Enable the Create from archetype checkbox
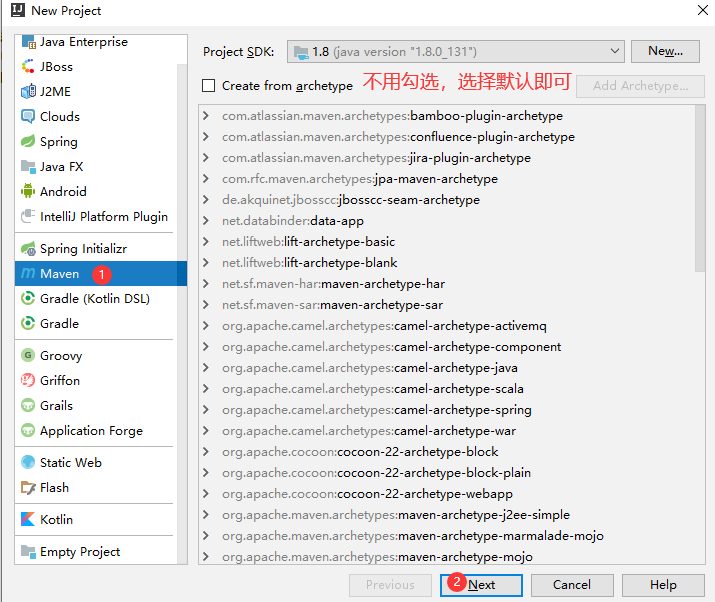The width and height of the screenshot is (715, 602). (x=208, y=86)
